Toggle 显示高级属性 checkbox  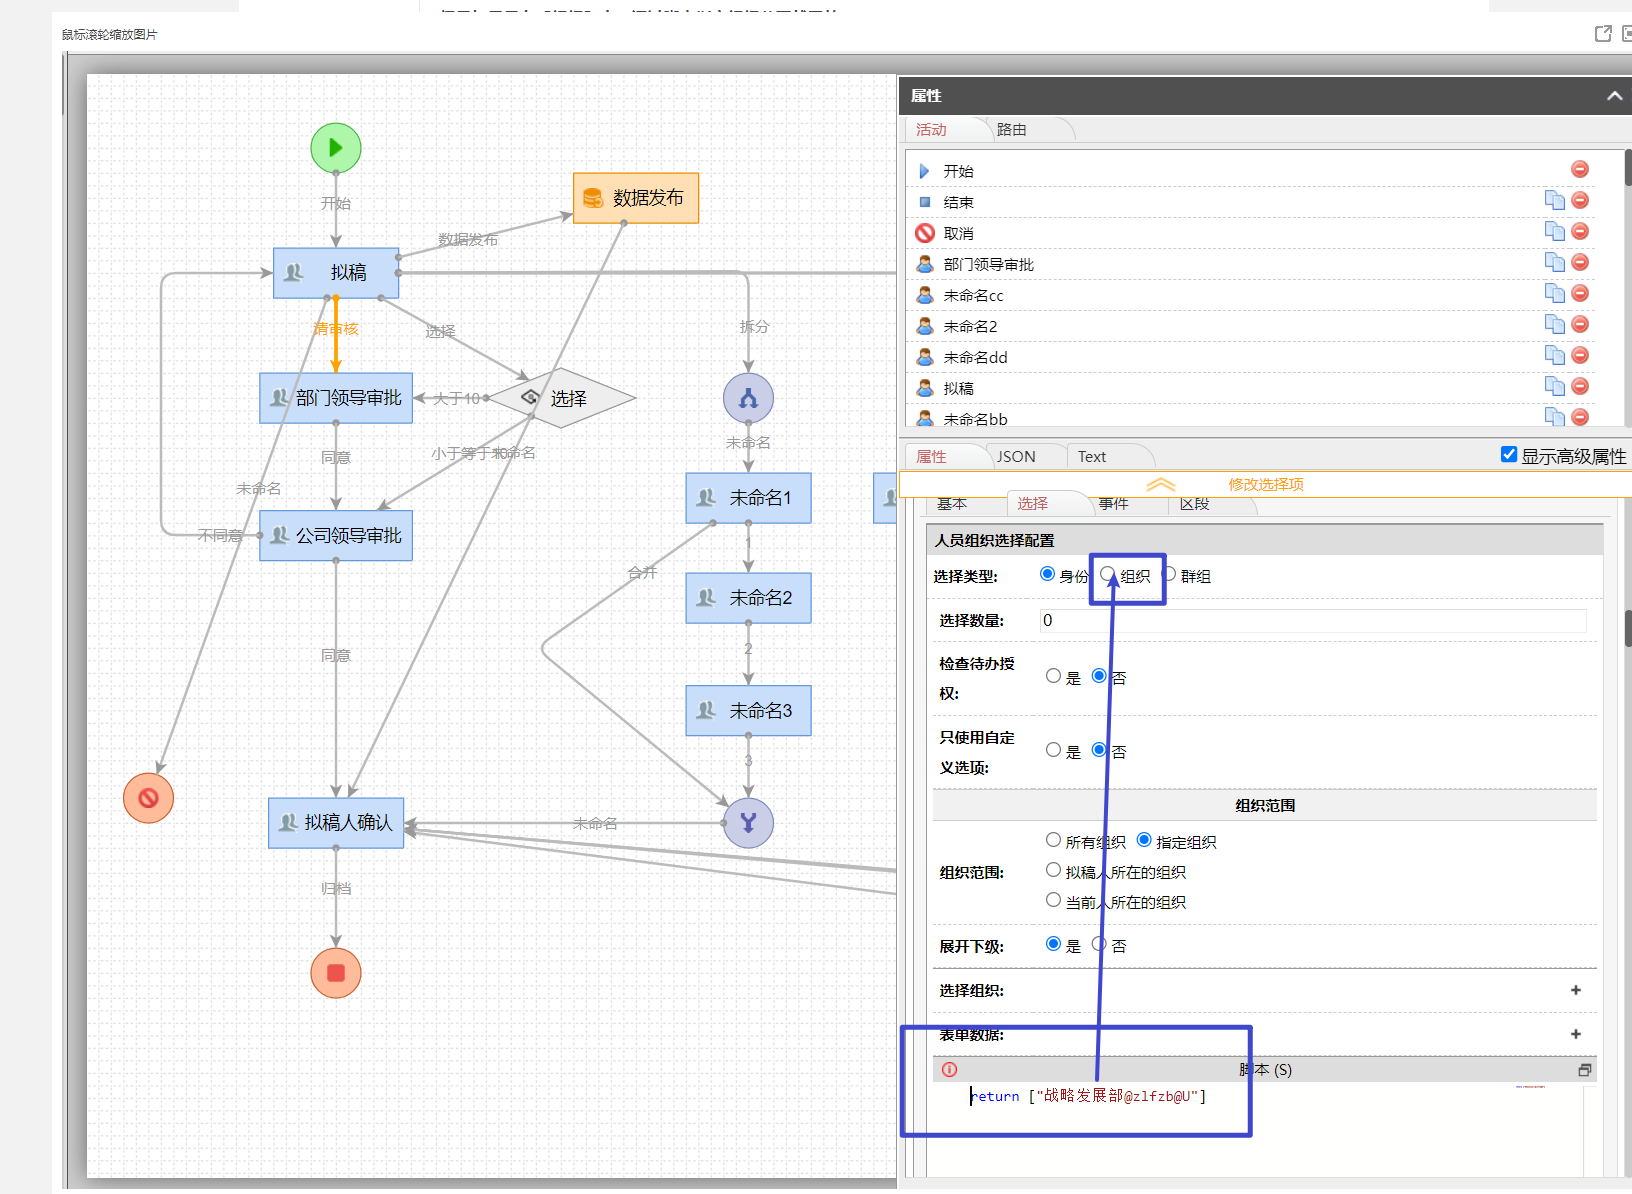tap(1509, 455)
